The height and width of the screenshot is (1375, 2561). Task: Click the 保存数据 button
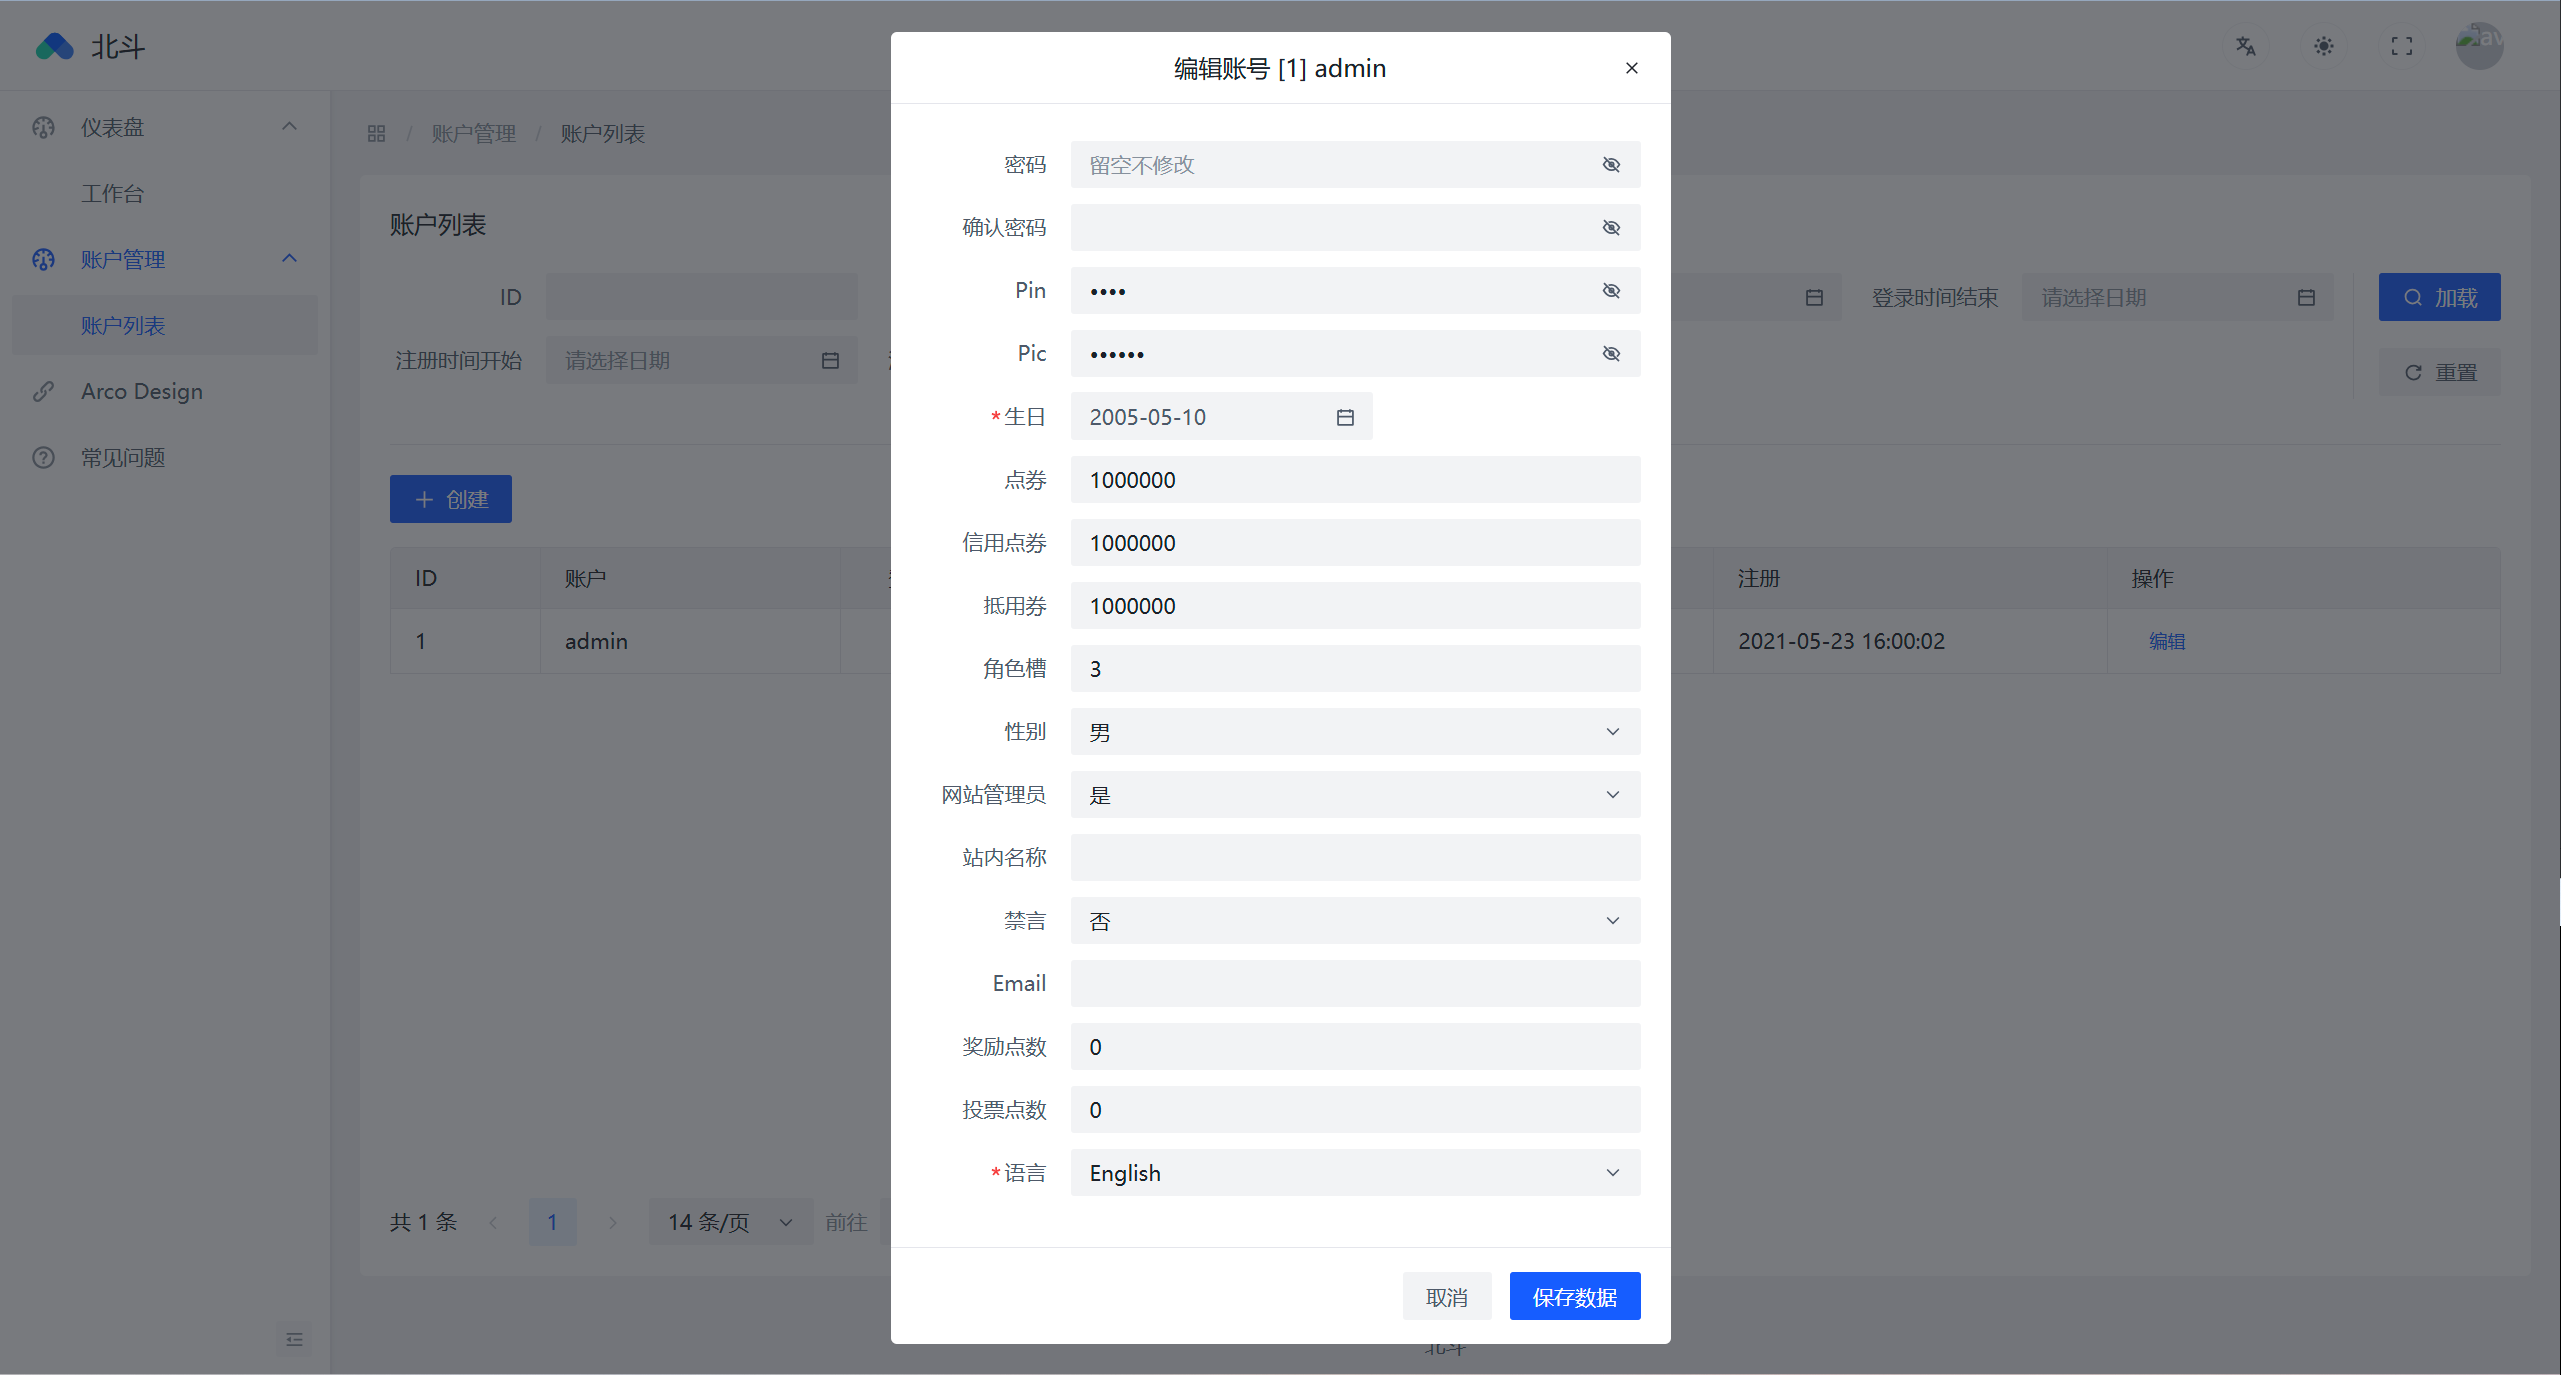[x=1574, y=1297]
